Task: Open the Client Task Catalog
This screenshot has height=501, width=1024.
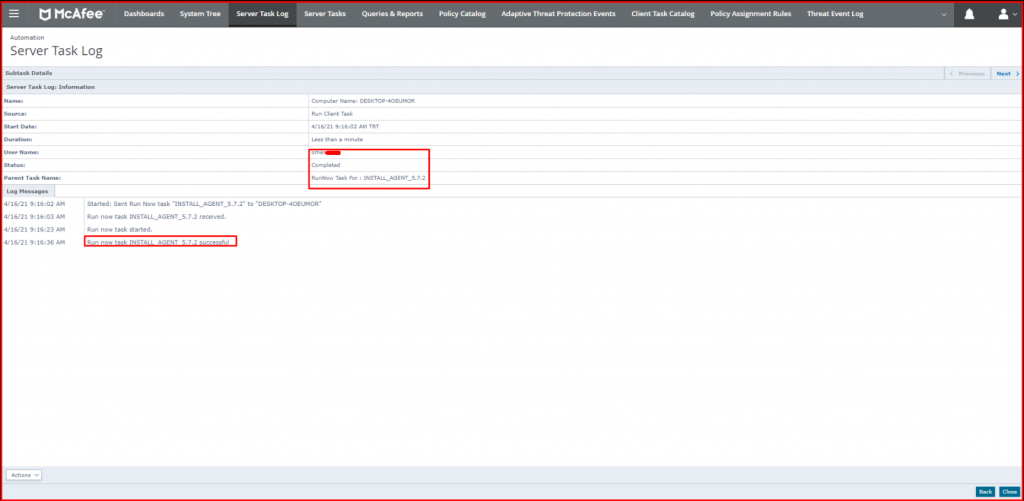Action: point(663,14)
